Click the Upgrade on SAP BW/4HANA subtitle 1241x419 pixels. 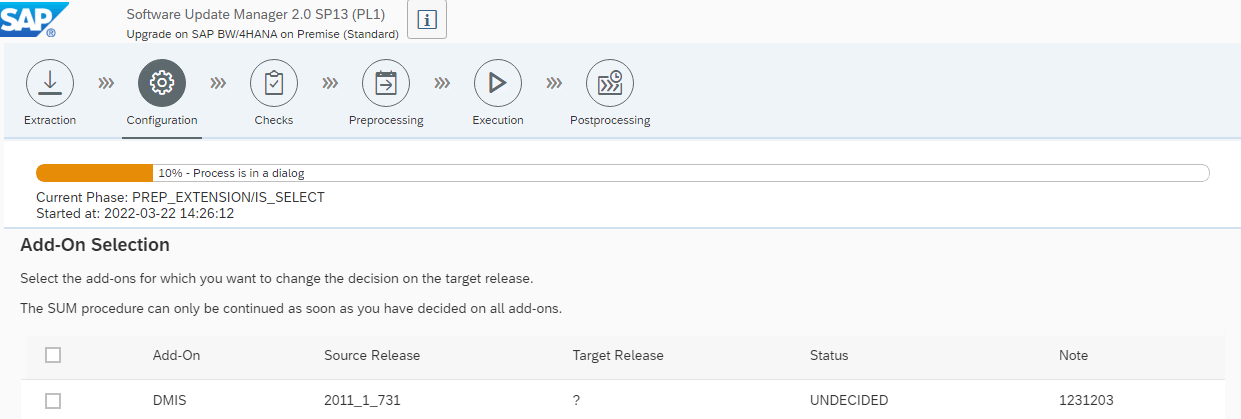[x=263, y=33]
